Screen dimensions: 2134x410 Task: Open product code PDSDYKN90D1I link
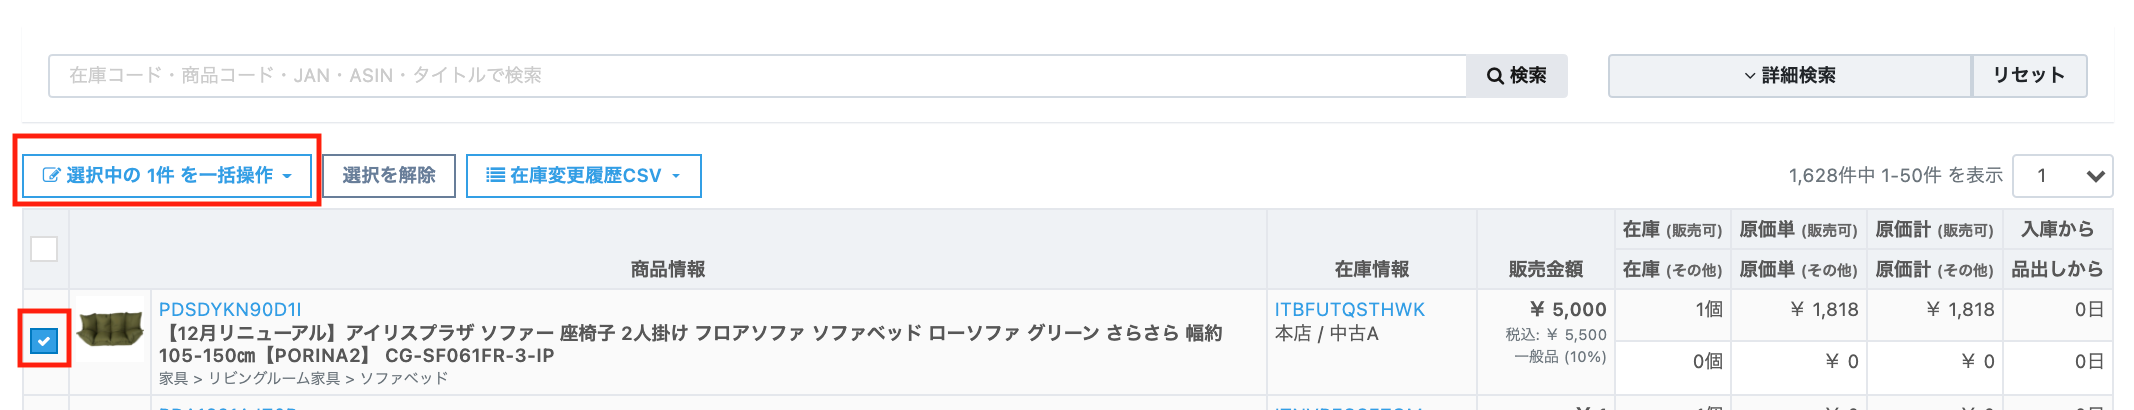coord(230,310)
